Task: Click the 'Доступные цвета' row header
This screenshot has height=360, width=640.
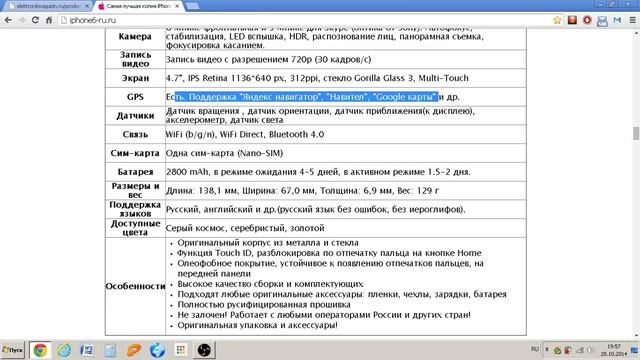Action: [x=135, y=228]
